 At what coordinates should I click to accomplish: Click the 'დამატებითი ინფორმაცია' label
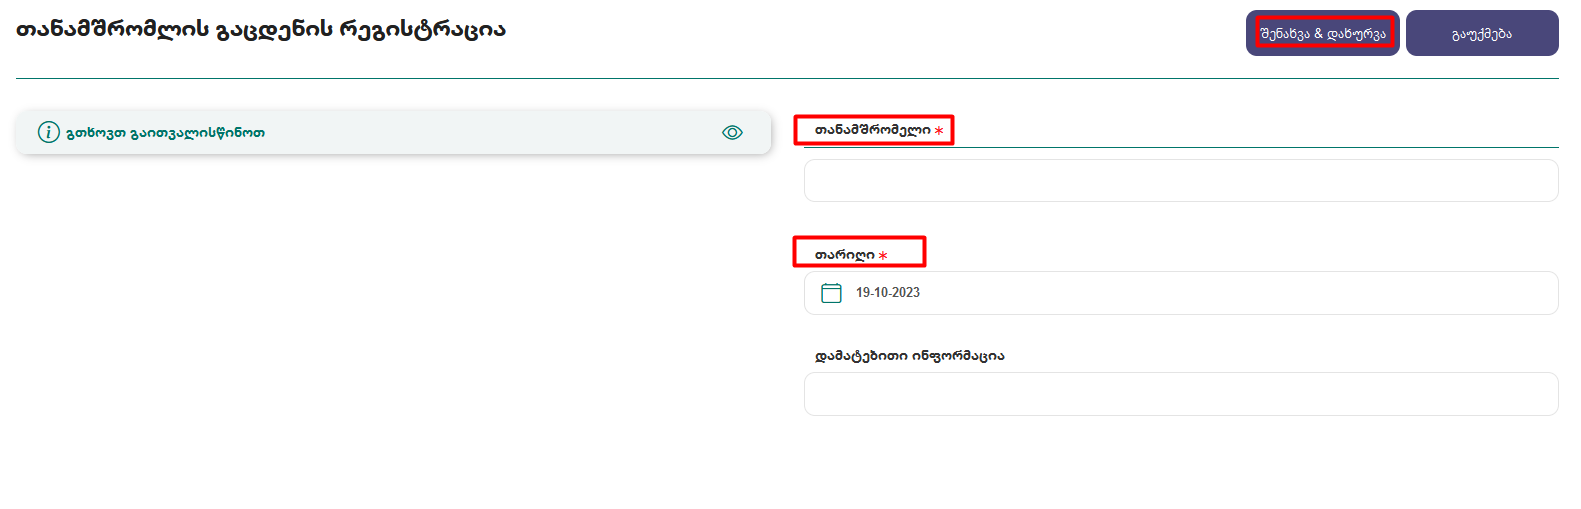click(x=910, y=356)
